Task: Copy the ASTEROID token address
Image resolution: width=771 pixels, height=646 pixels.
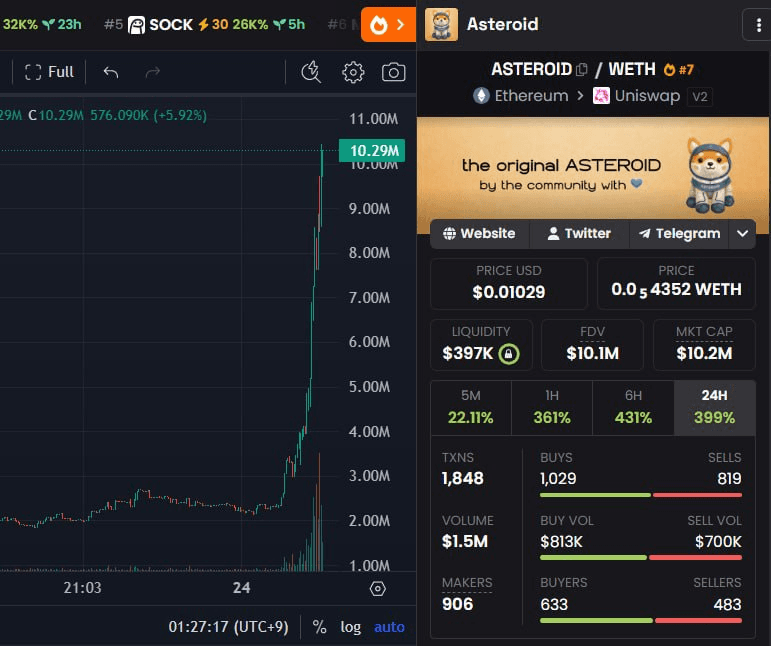Action: click(582, 70)
